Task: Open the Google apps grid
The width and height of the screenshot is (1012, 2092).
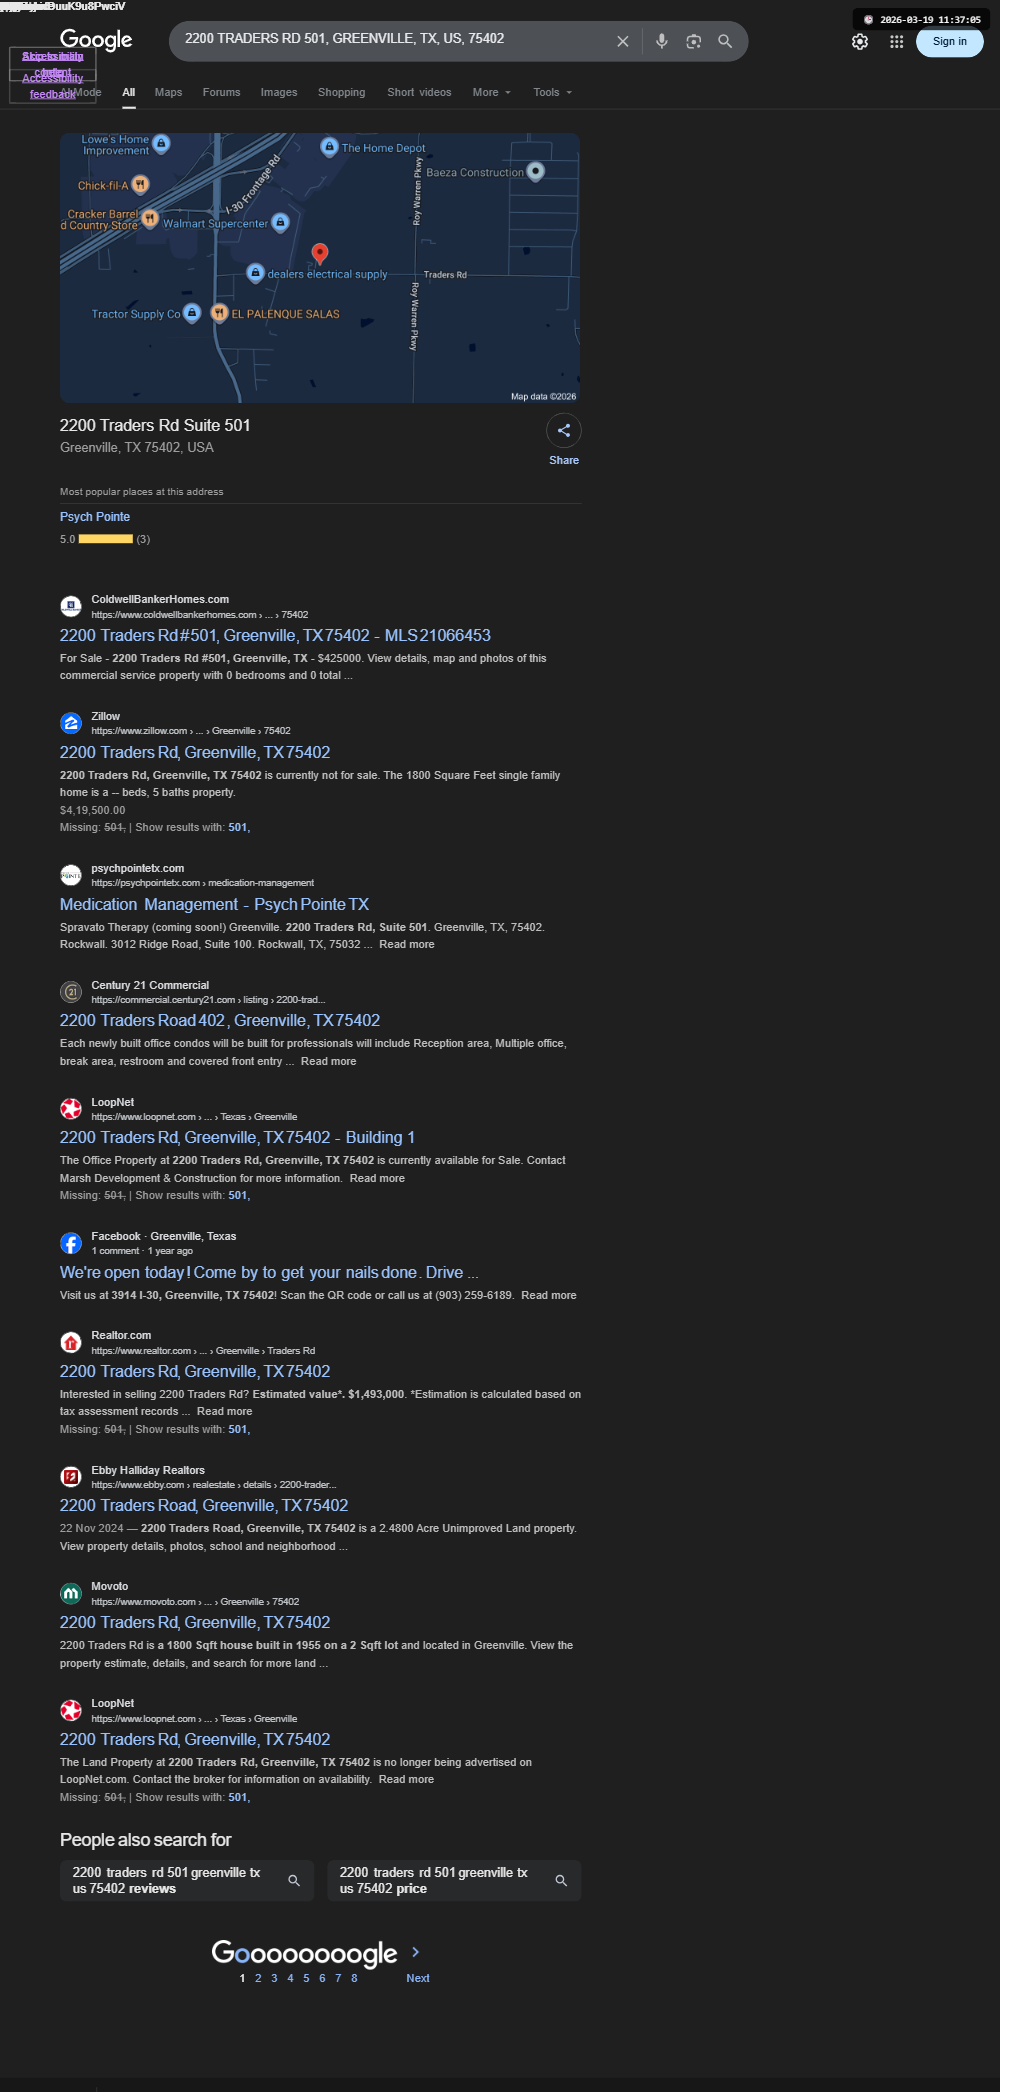Action: point(896,41)
